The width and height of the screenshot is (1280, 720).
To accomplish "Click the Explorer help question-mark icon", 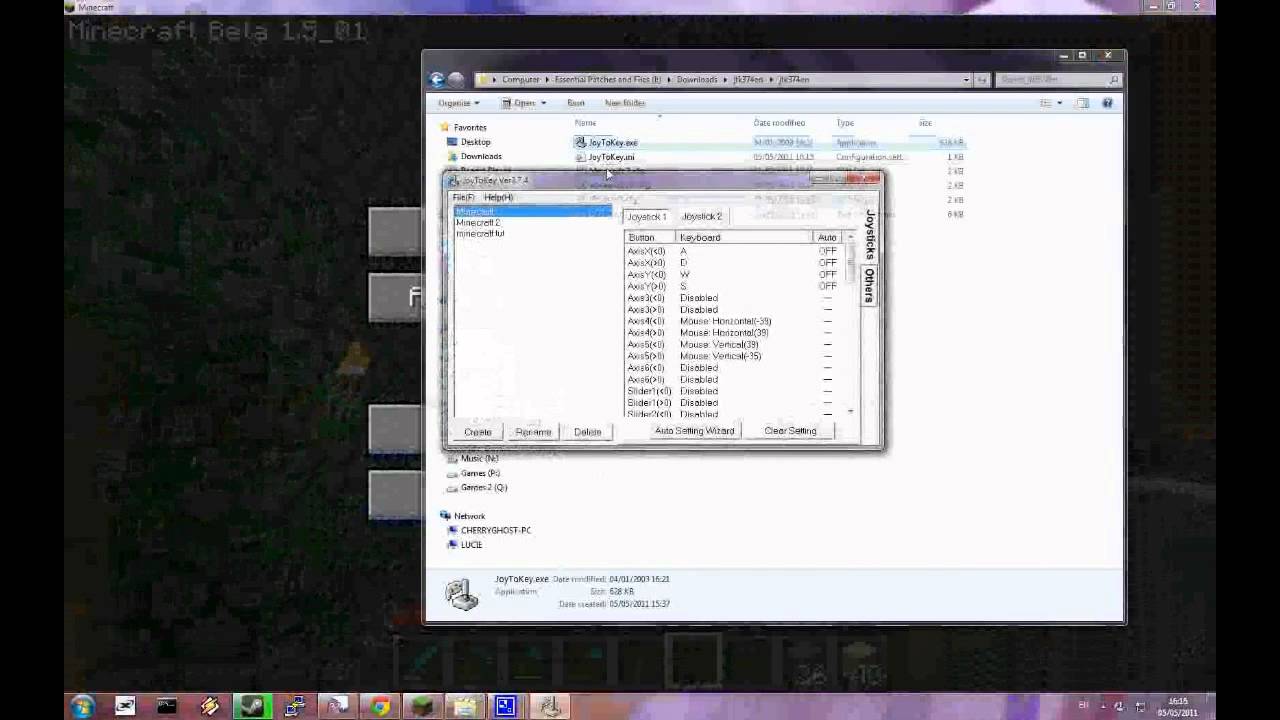I will coord(1107,103).
